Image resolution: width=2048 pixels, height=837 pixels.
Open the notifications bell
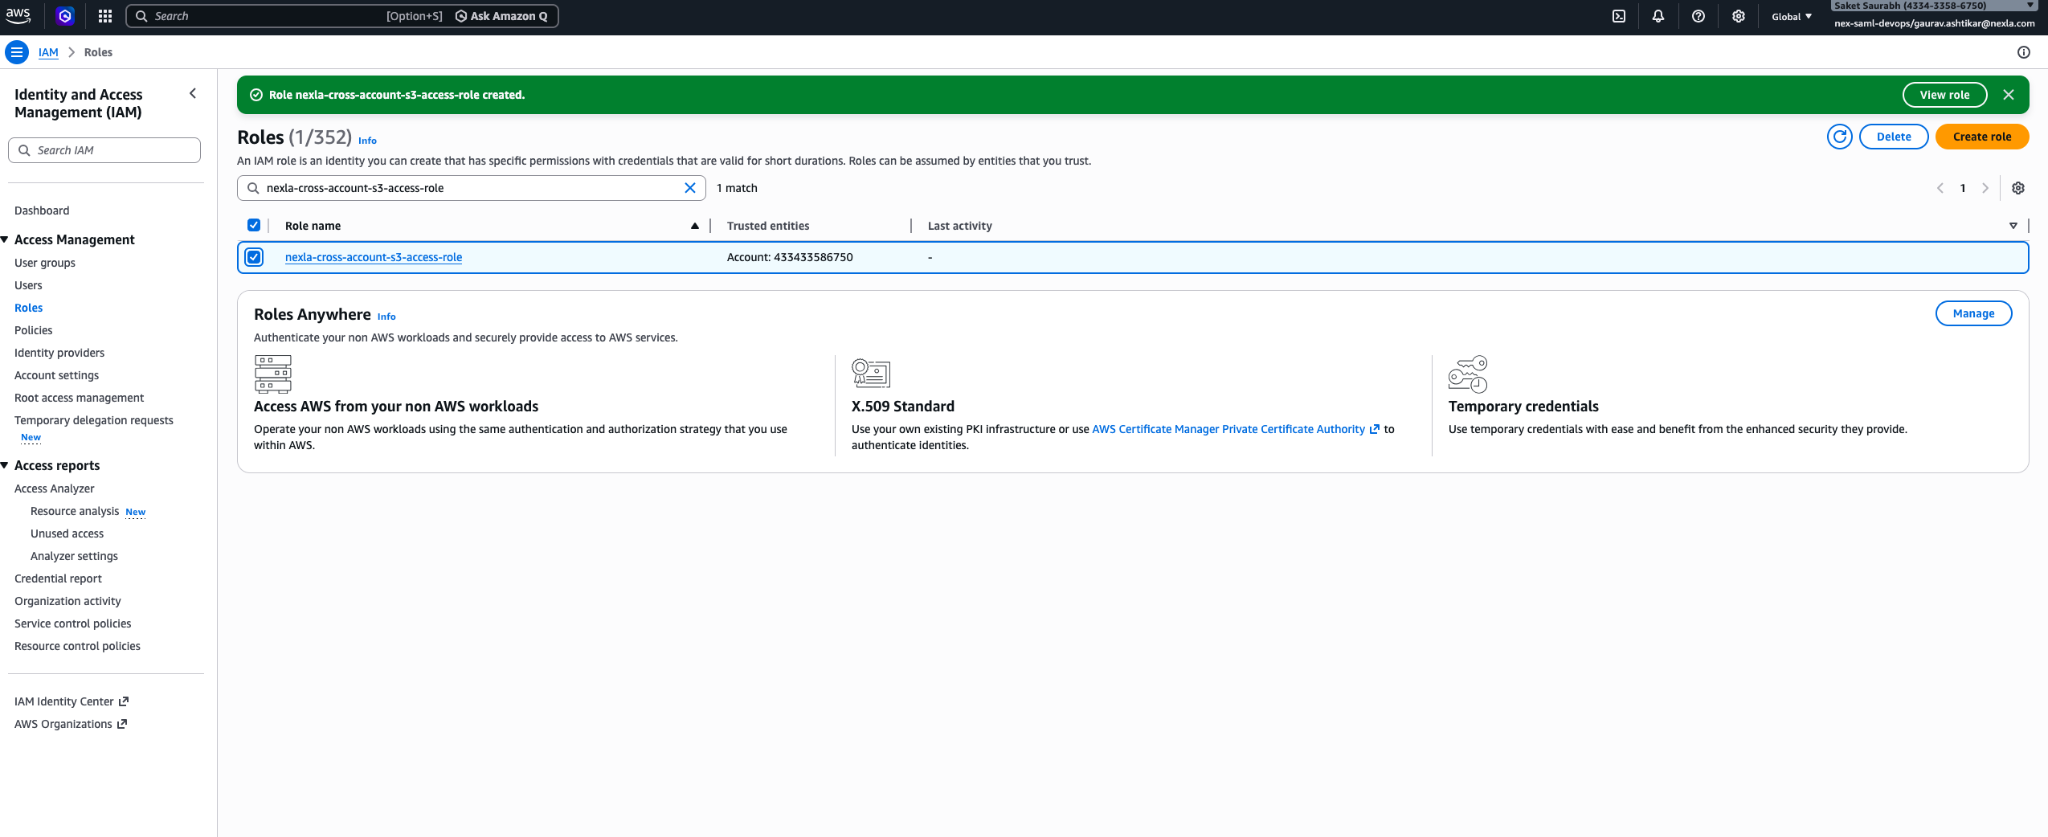pos(1658,16)
